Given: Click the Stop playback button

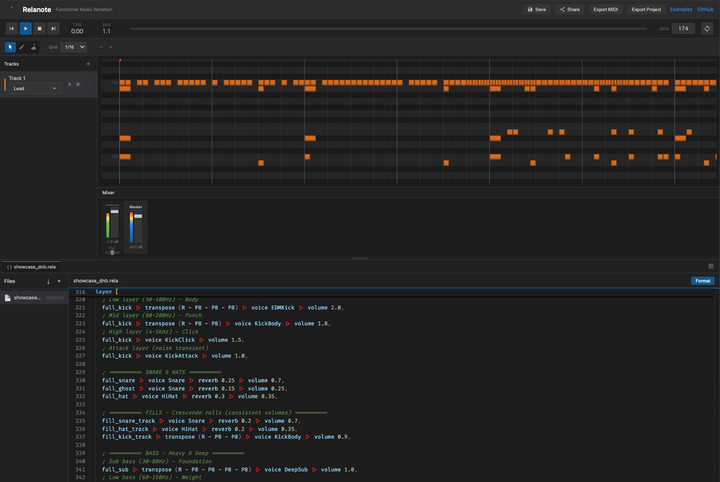Looking at the screenshot, I should tap(40, 29).
